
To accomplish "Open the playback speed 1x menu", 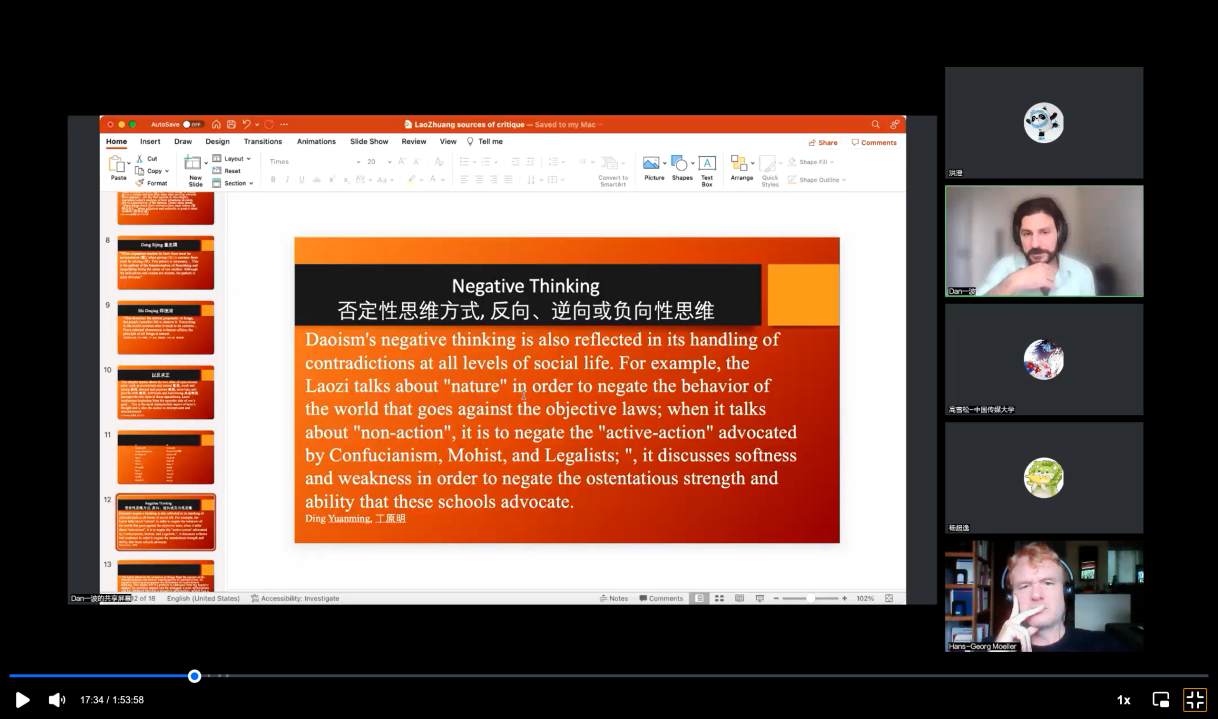I will pos(1123,700).
